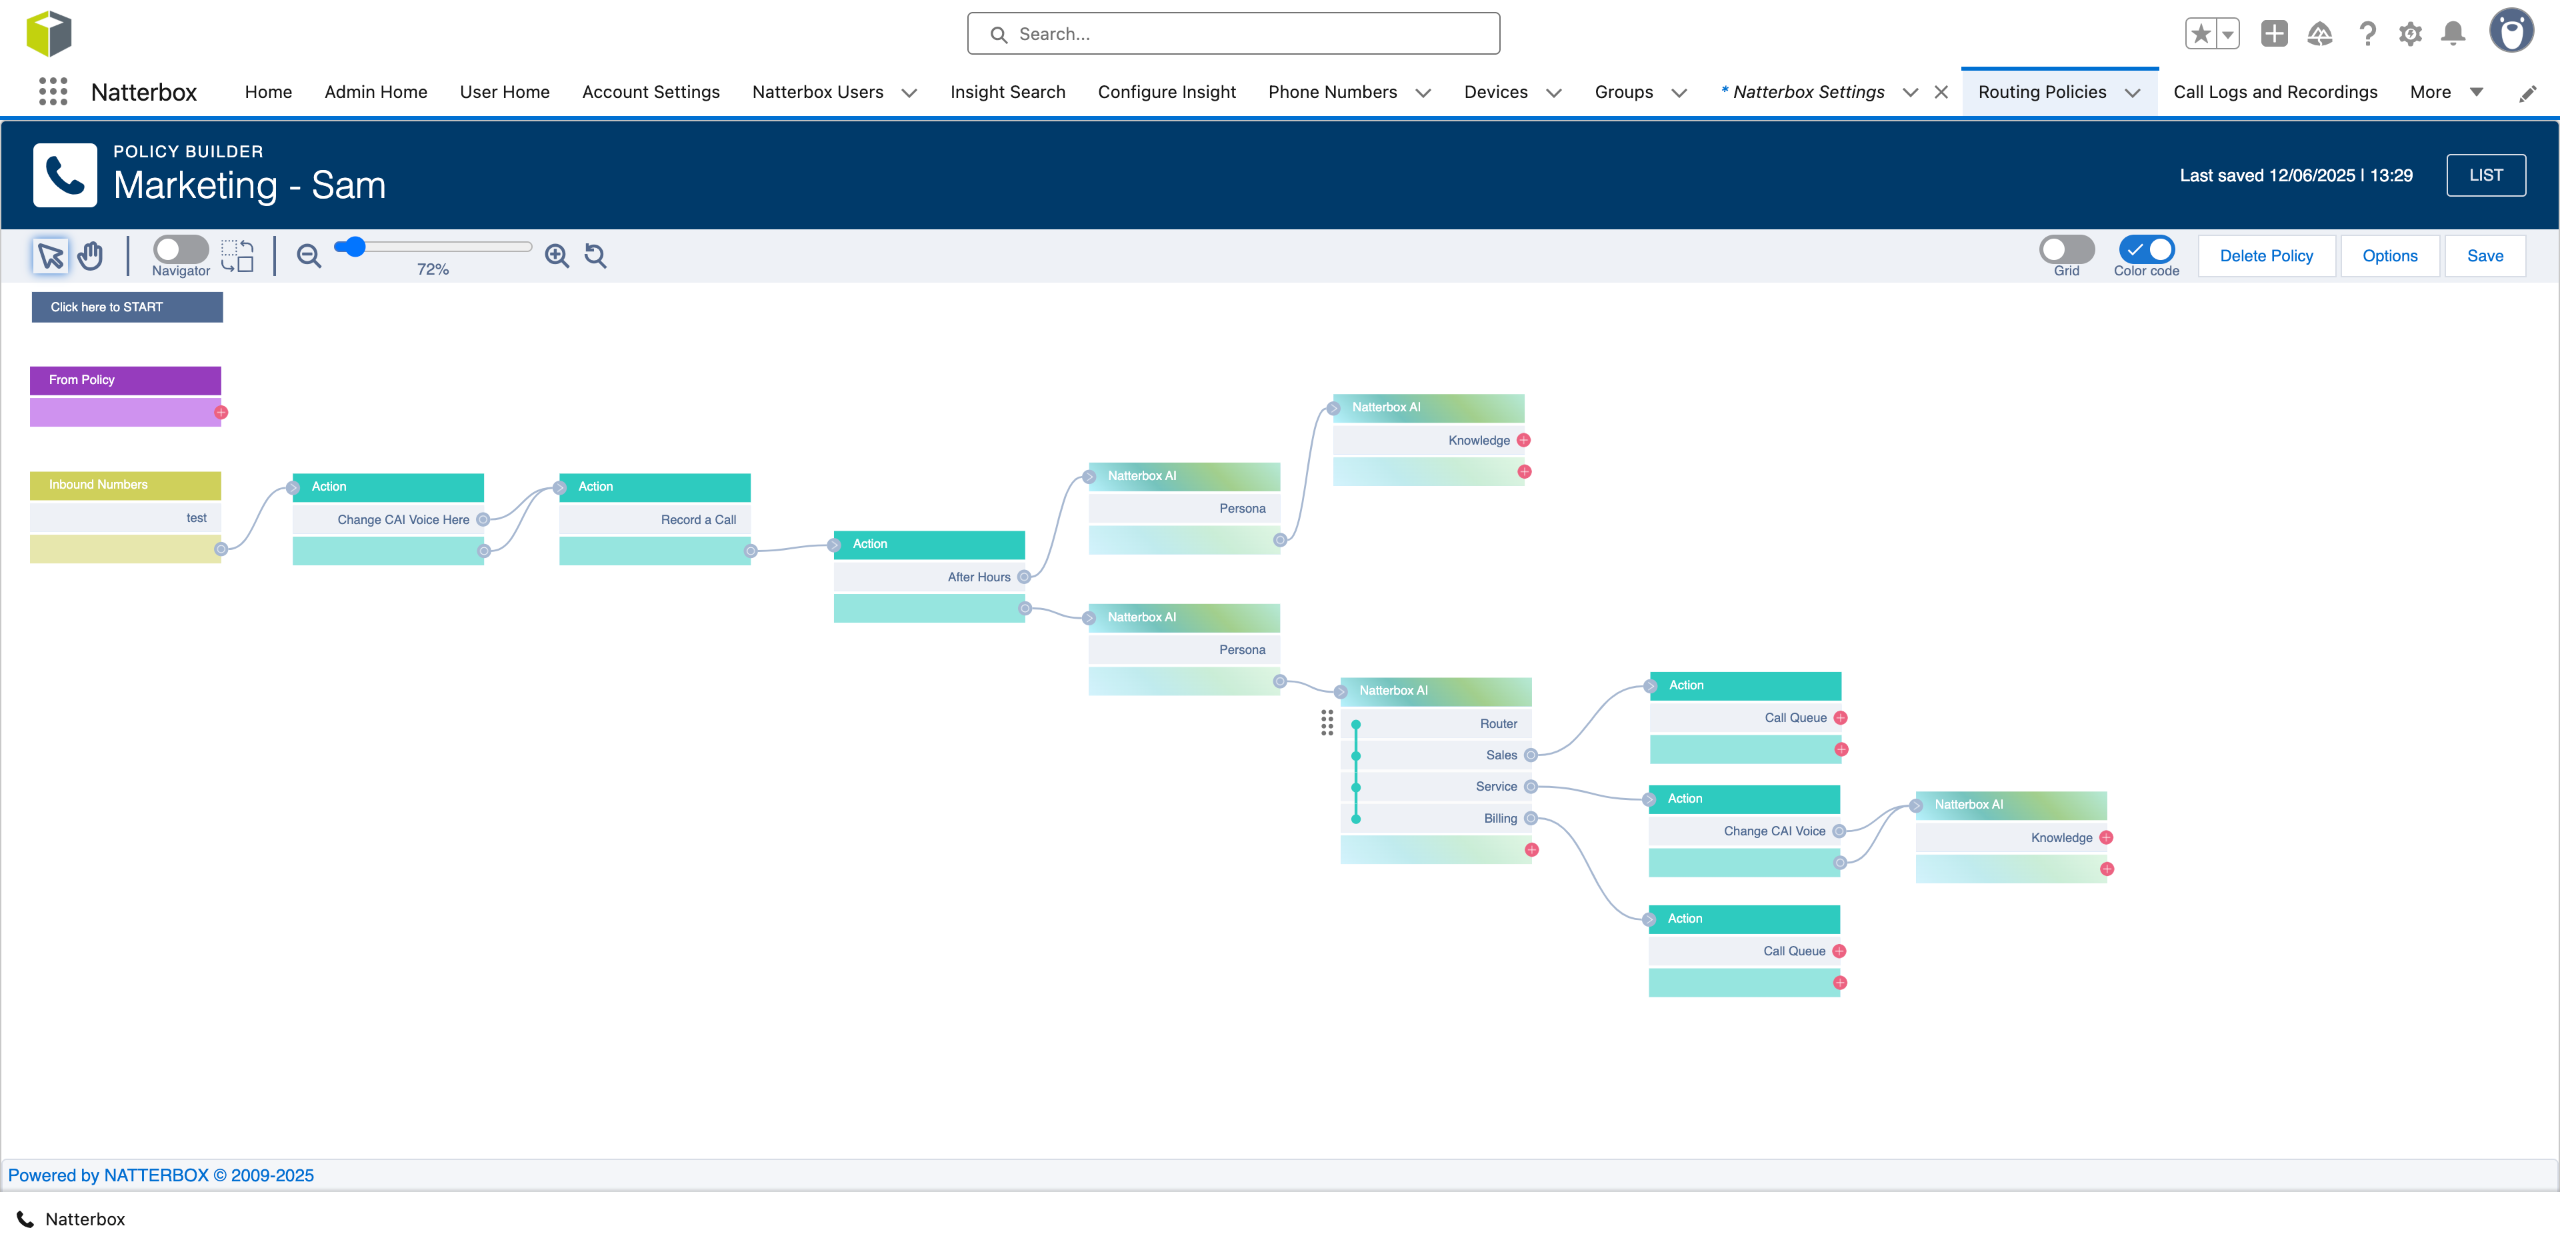The image size is (2560, 1245).
Task: Expand the Natterbox Users tab dropdown
Action: pos(909,93)
